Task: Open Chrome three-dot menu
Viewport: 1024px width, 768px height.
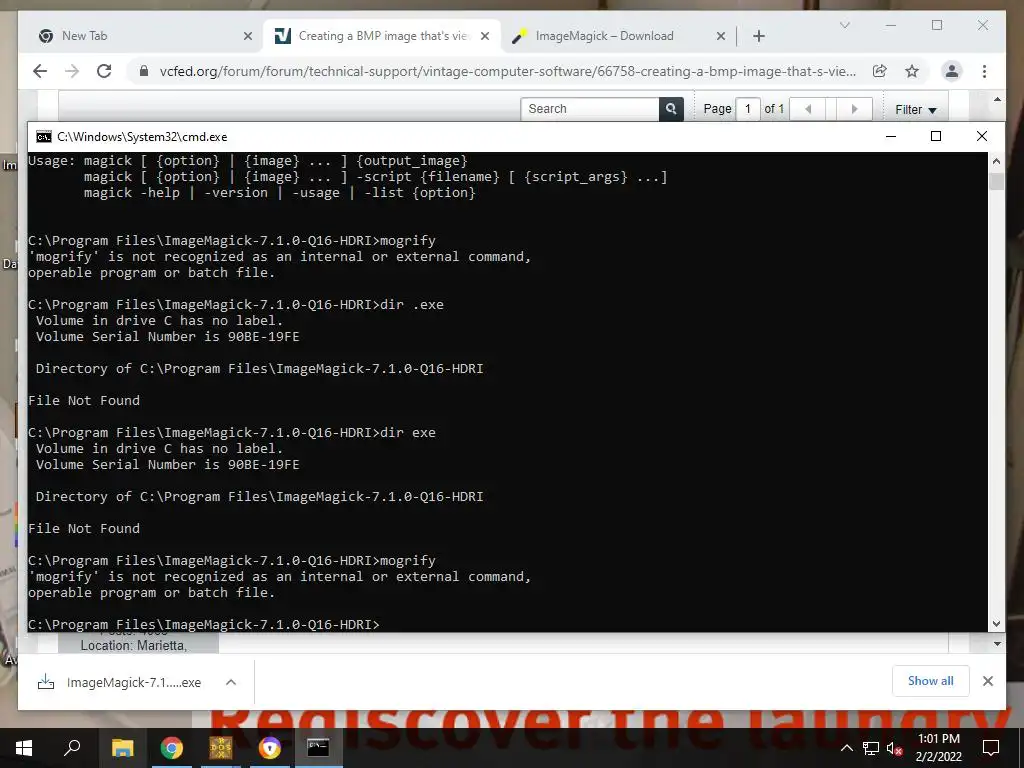Action: click(984, 71)
